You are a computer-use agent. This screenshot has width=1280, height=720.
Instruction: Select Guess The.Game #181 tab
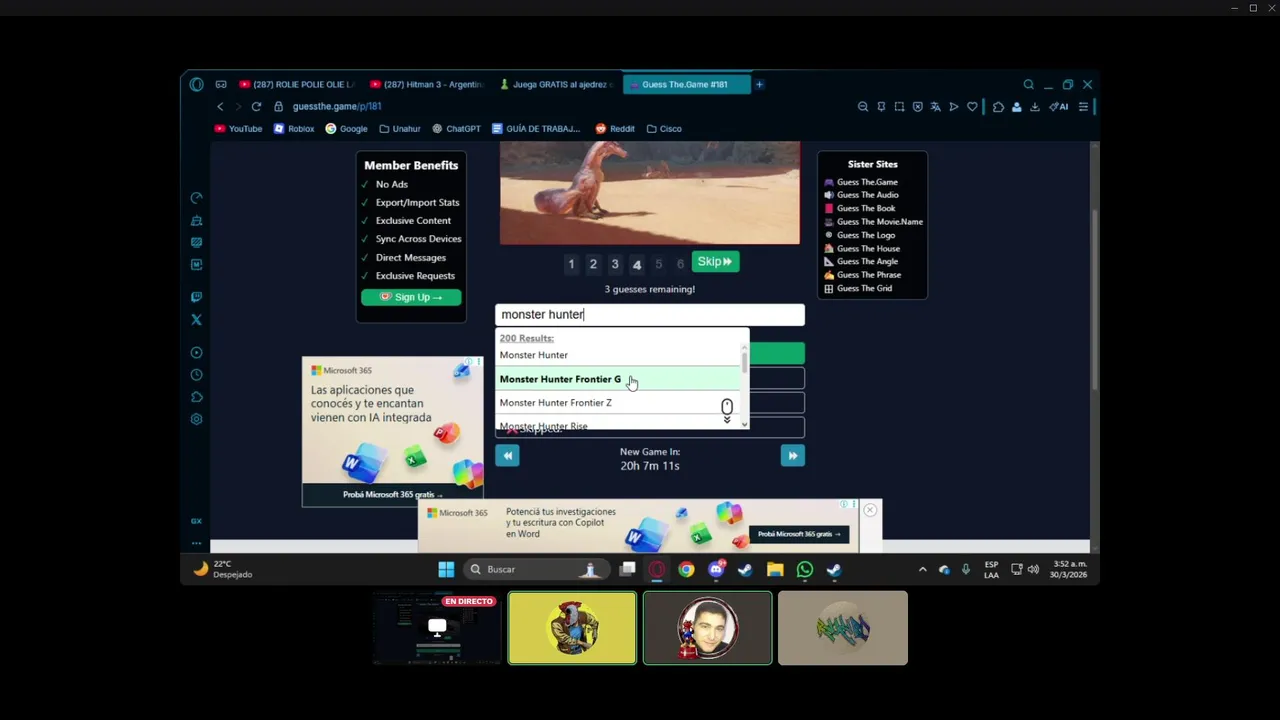[686, 84]
